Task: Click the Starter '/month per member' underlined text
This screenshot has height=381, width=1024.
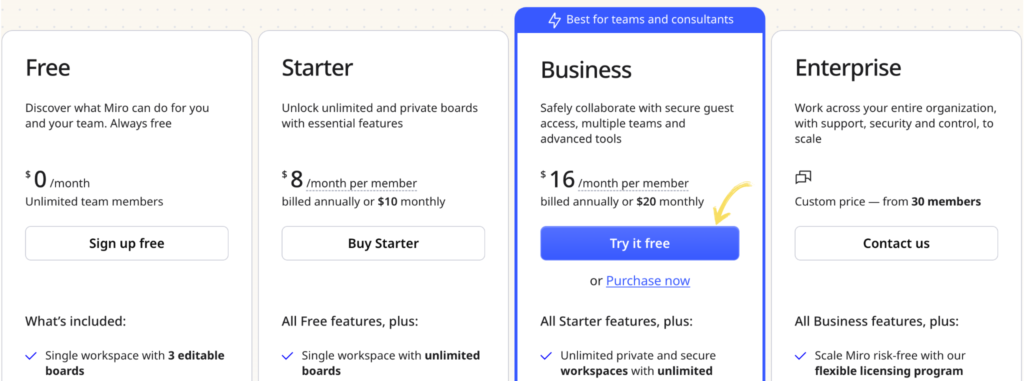Action: point(362,183)
